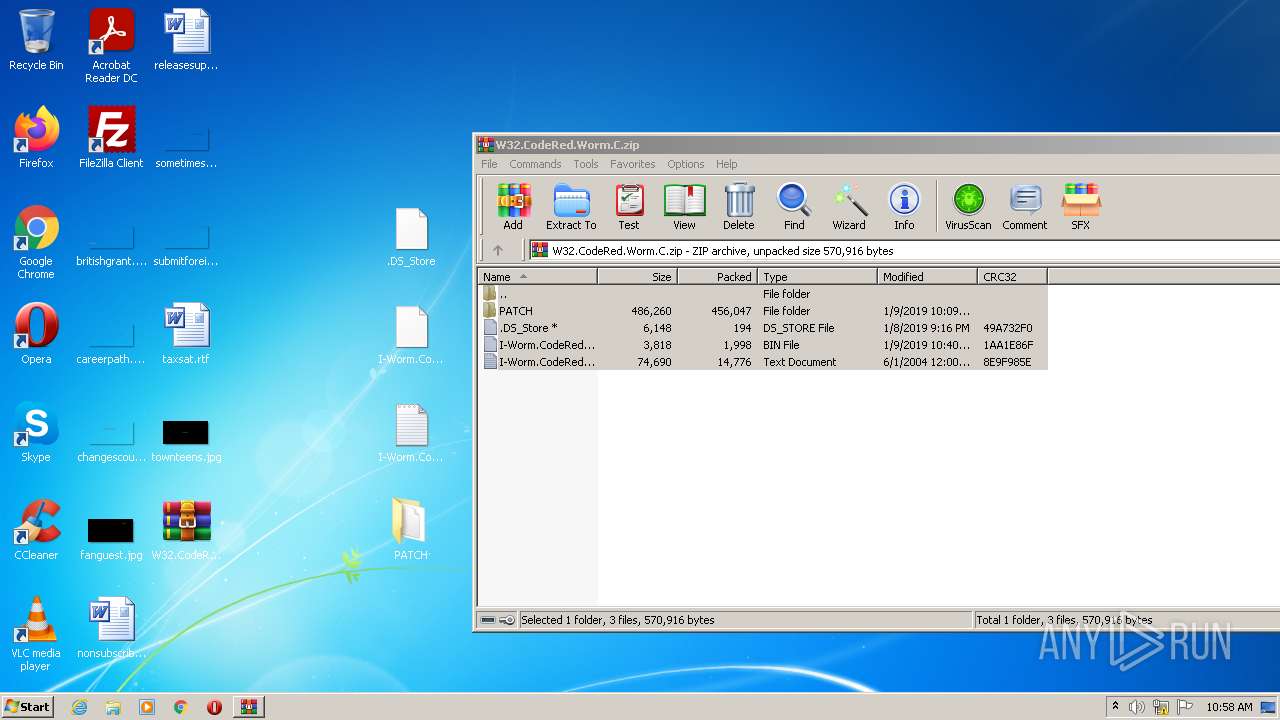
Task: Select fanguest.jpg desktop file
Action: pos(111,538)
